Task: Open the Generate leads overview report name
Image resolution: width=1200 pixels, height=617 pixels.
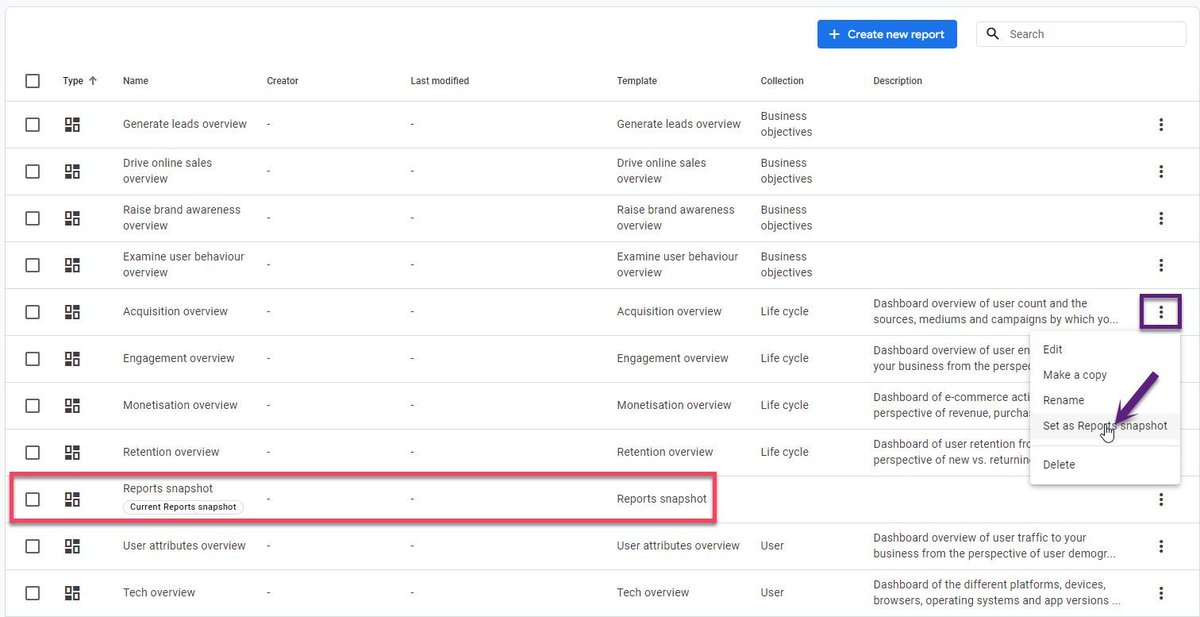Action: click(185, 125)
